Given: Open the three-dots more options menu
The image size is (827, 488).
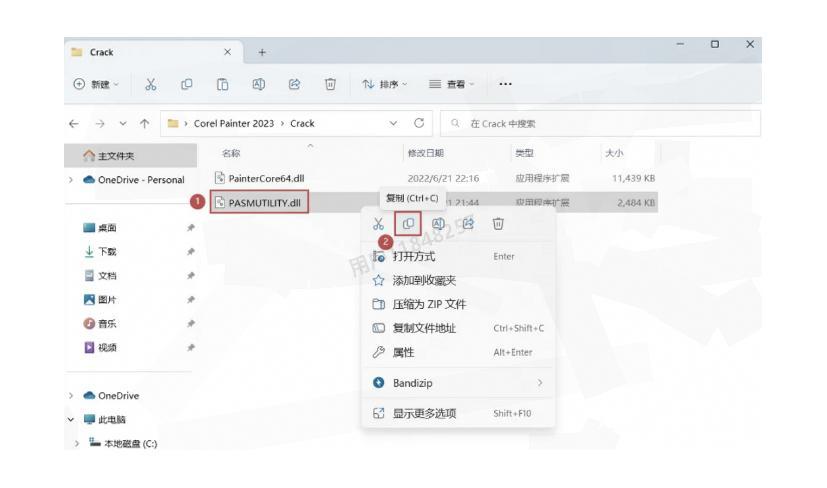Looking at the screenshot, I should (x=505, y=84).
